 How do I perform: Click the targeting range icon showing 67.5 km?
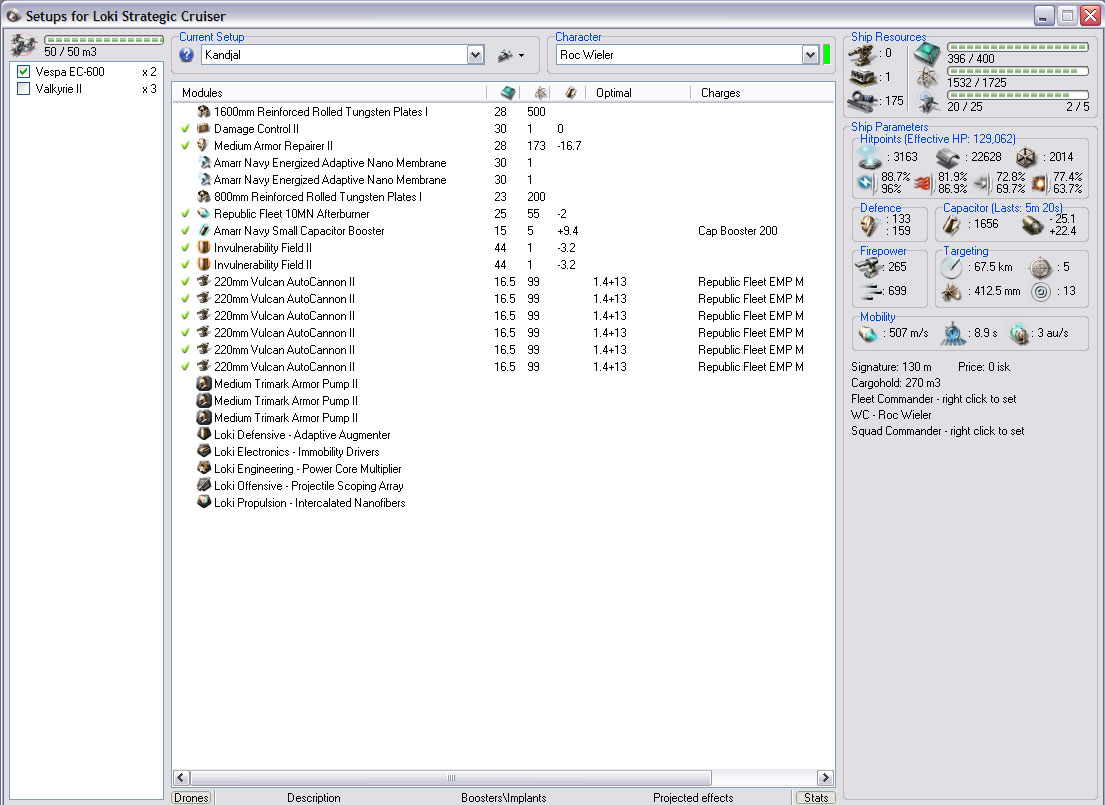[952, 268]
